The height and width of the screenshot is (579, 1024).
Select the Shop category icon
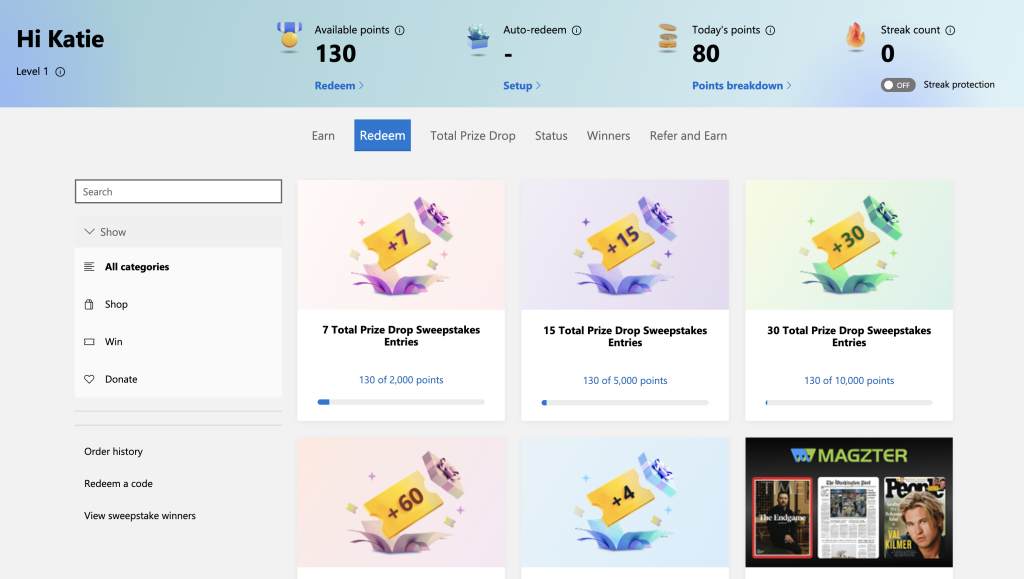pos(88,304)
